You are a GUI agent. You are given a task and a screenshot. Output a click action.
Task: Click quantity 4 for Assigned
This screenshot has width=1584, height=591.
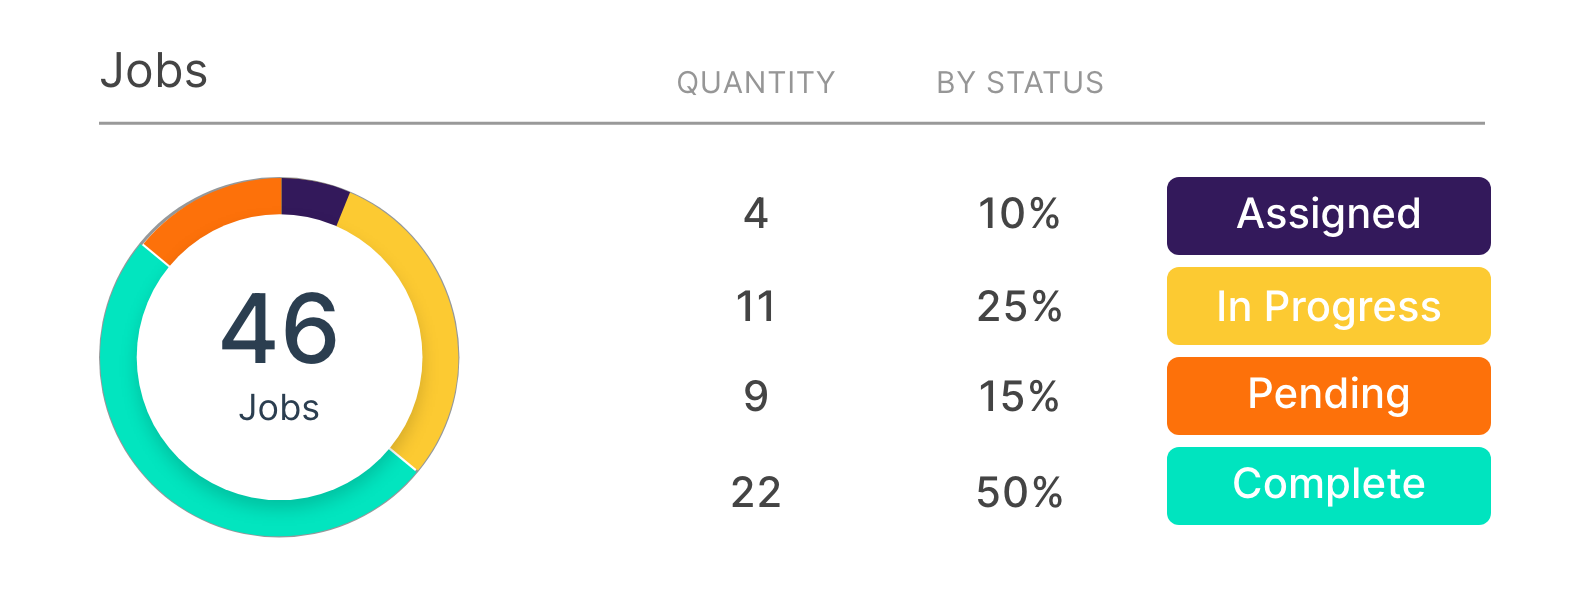[x=756, y=213]
